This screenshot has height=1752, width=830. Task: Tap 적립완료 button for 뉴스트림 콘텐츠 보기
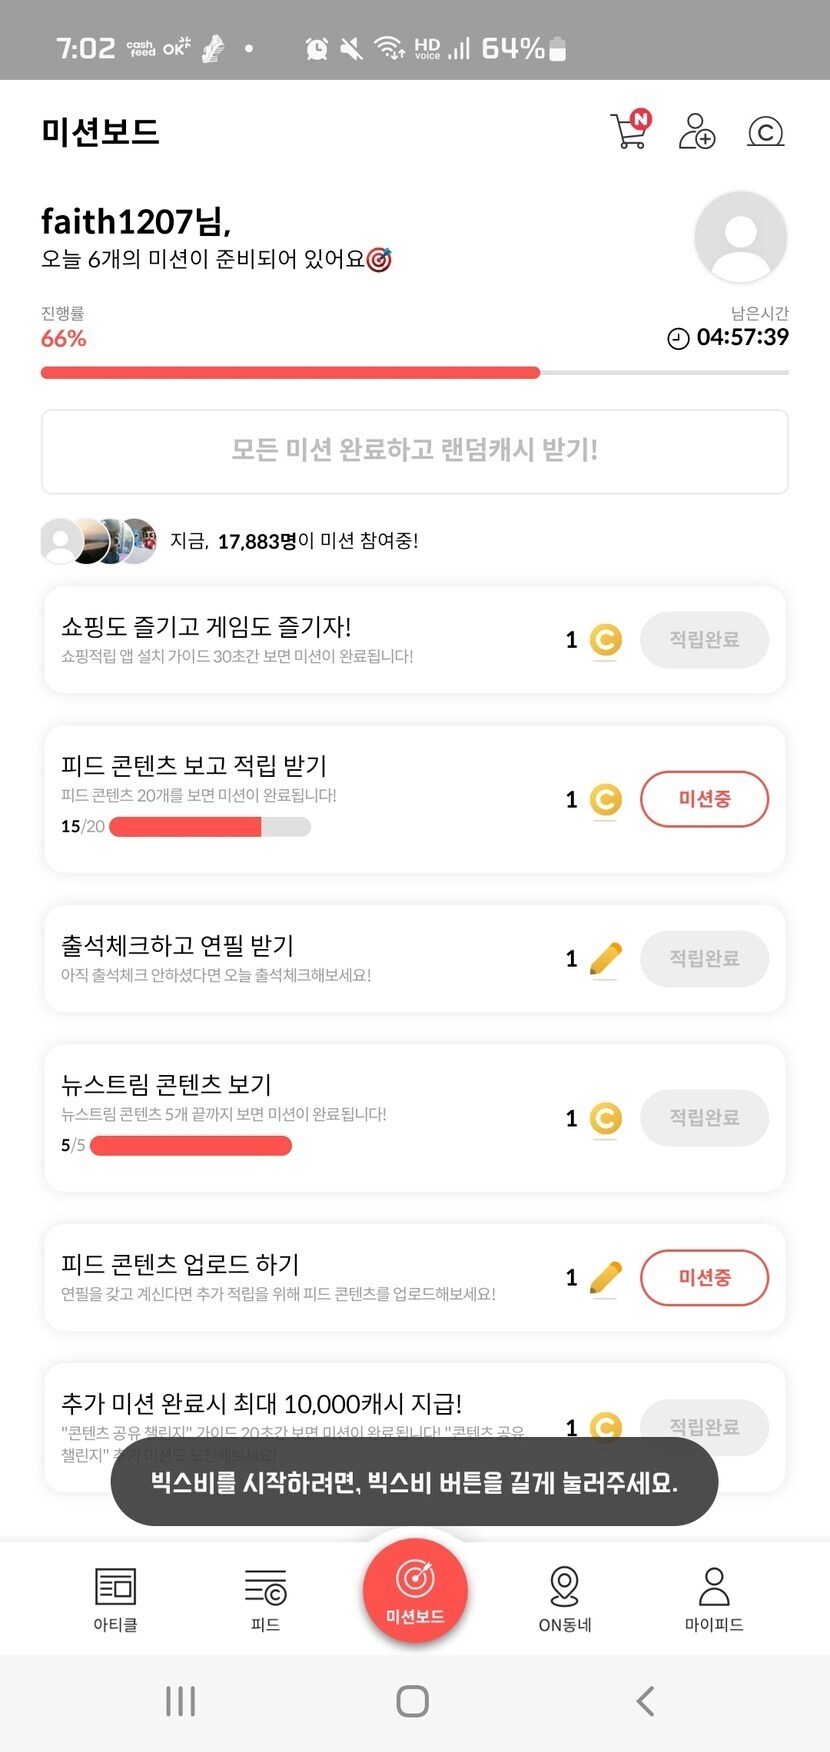(x=704, y=1117)
